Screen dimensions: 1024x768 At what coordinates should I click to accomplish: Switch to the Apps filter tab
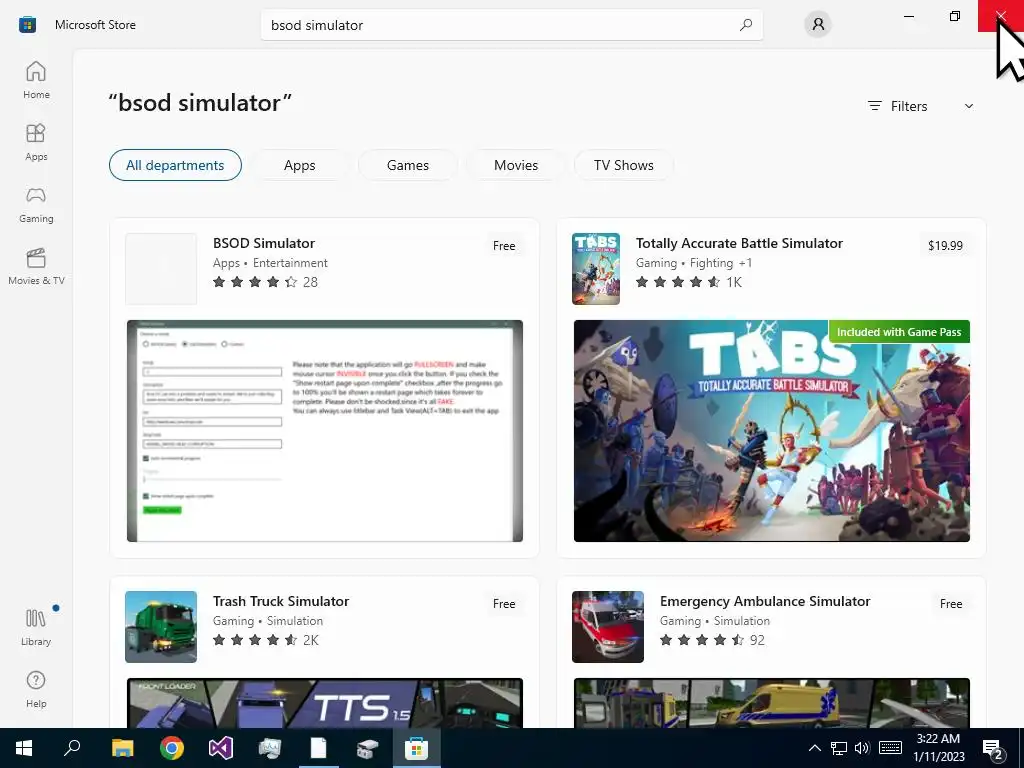coord(300,165)
